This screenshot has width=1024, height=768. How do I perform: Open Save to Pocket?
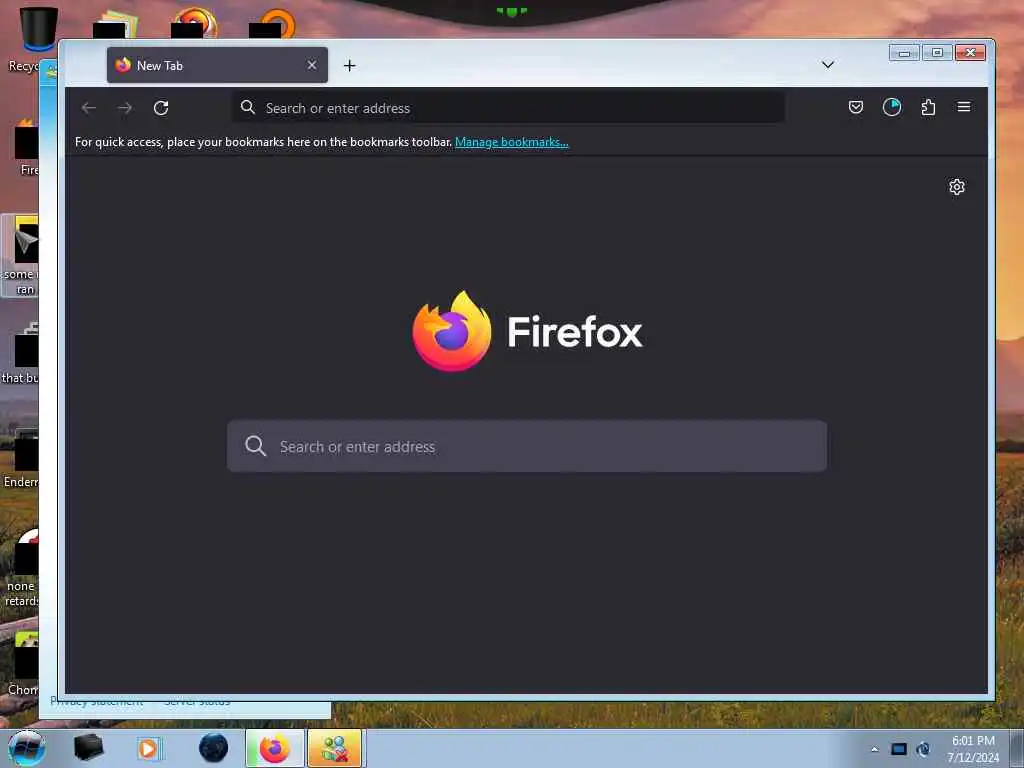[x=856, y=107]
